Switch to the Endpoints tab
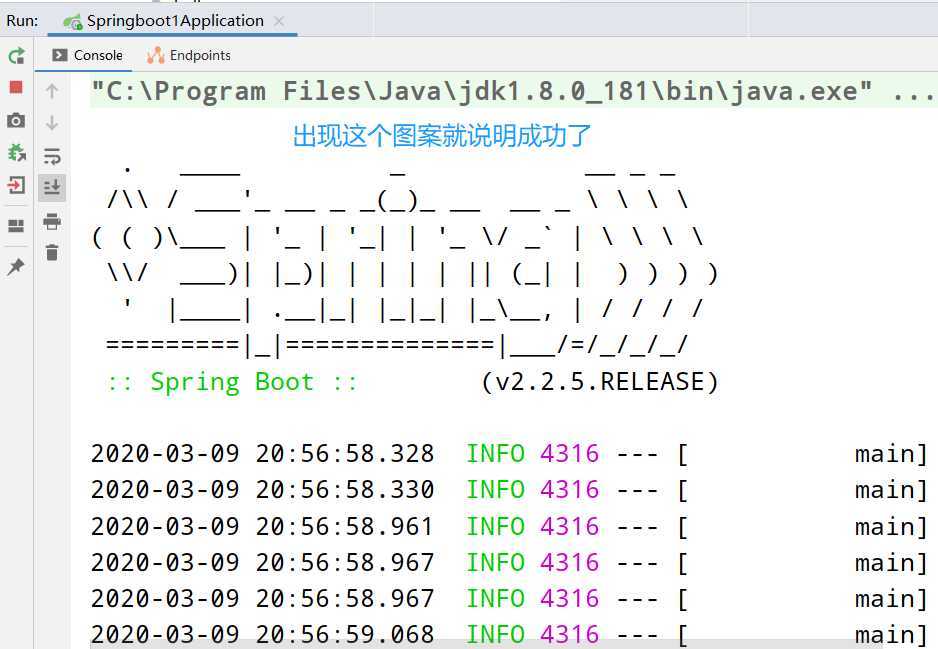The height and width of the screenshot is (649, 938). pos(189,55)
